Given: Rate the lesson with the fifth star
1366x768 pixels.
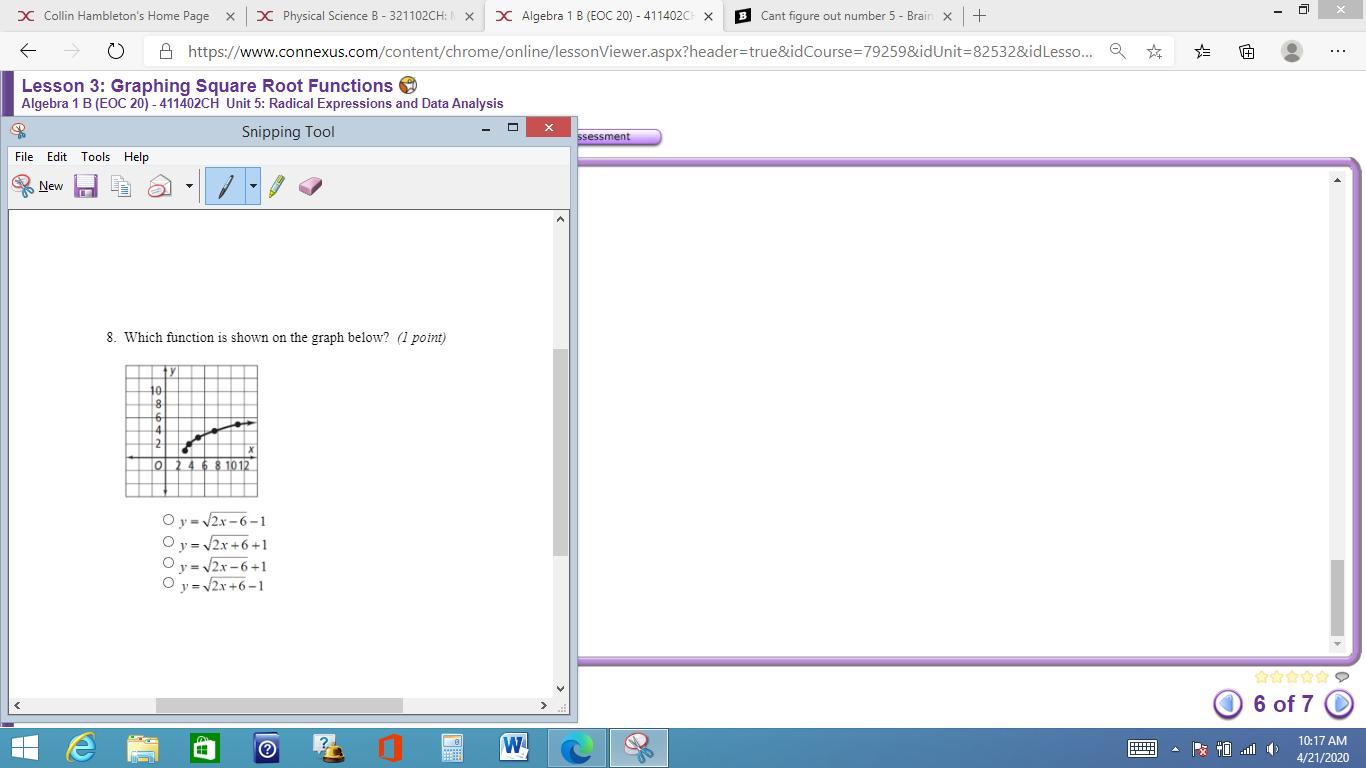Looking at the screenshot, I should click(1322, 677).
